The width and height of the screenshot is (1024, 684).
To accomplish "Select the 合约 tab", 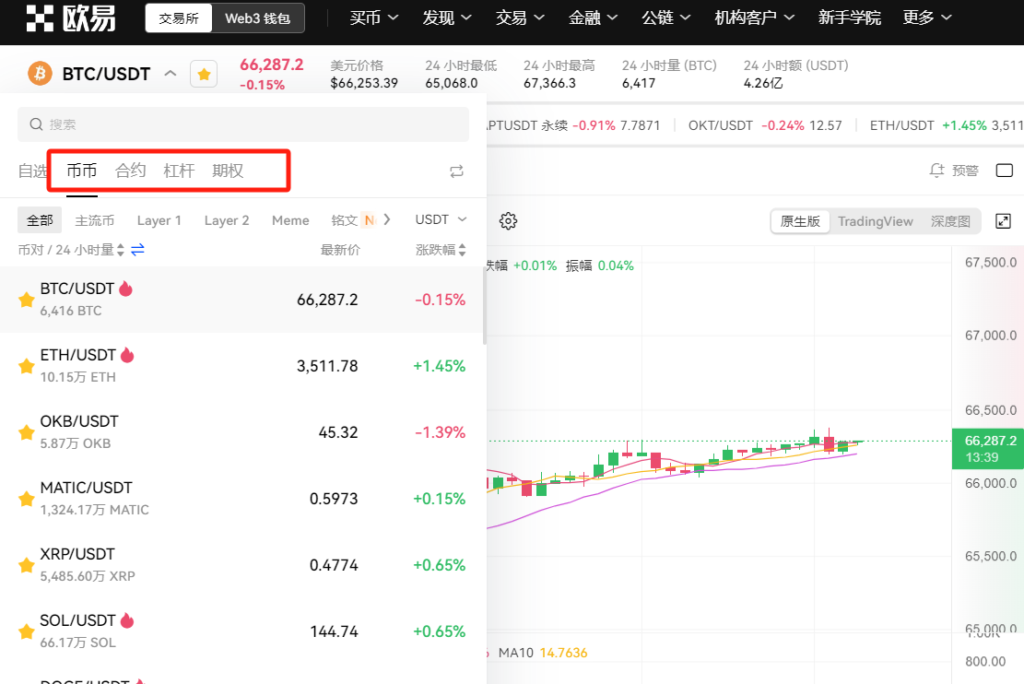I will pos(131,171).
